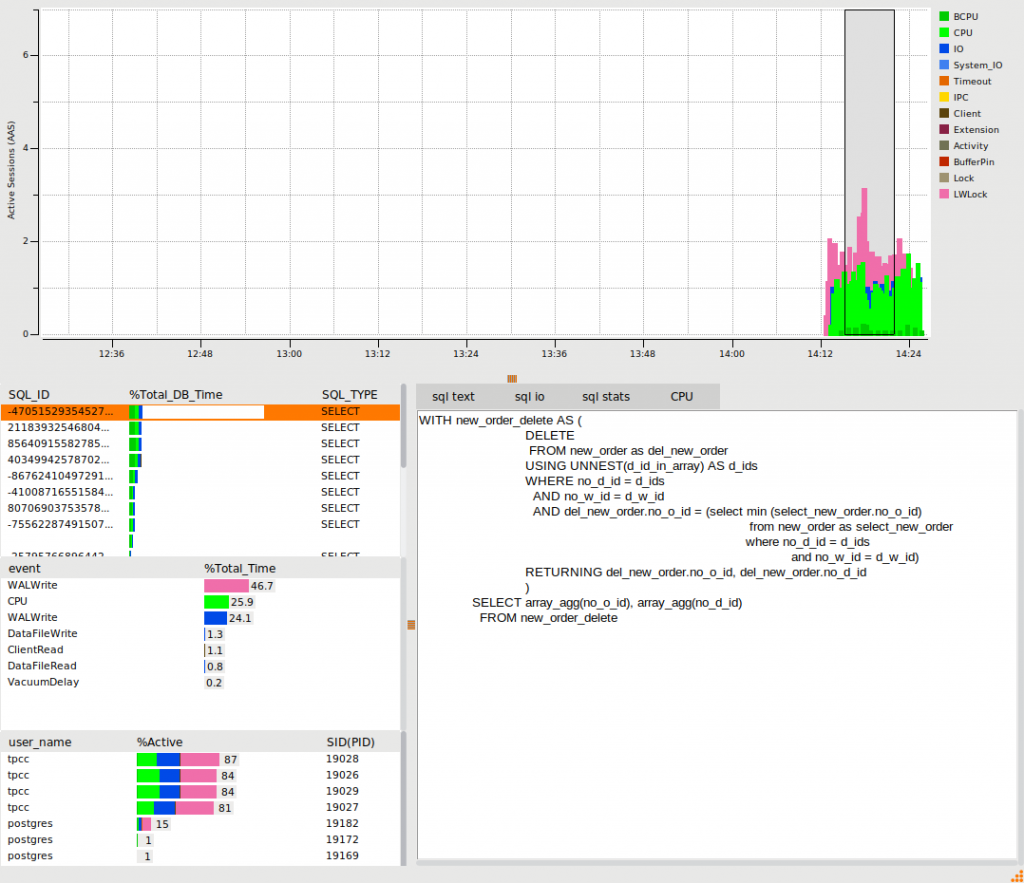Viewport: 1024px width, 883px height.
Task: Click the resize grip in bottom-right corner
Action: [1016, 875]
